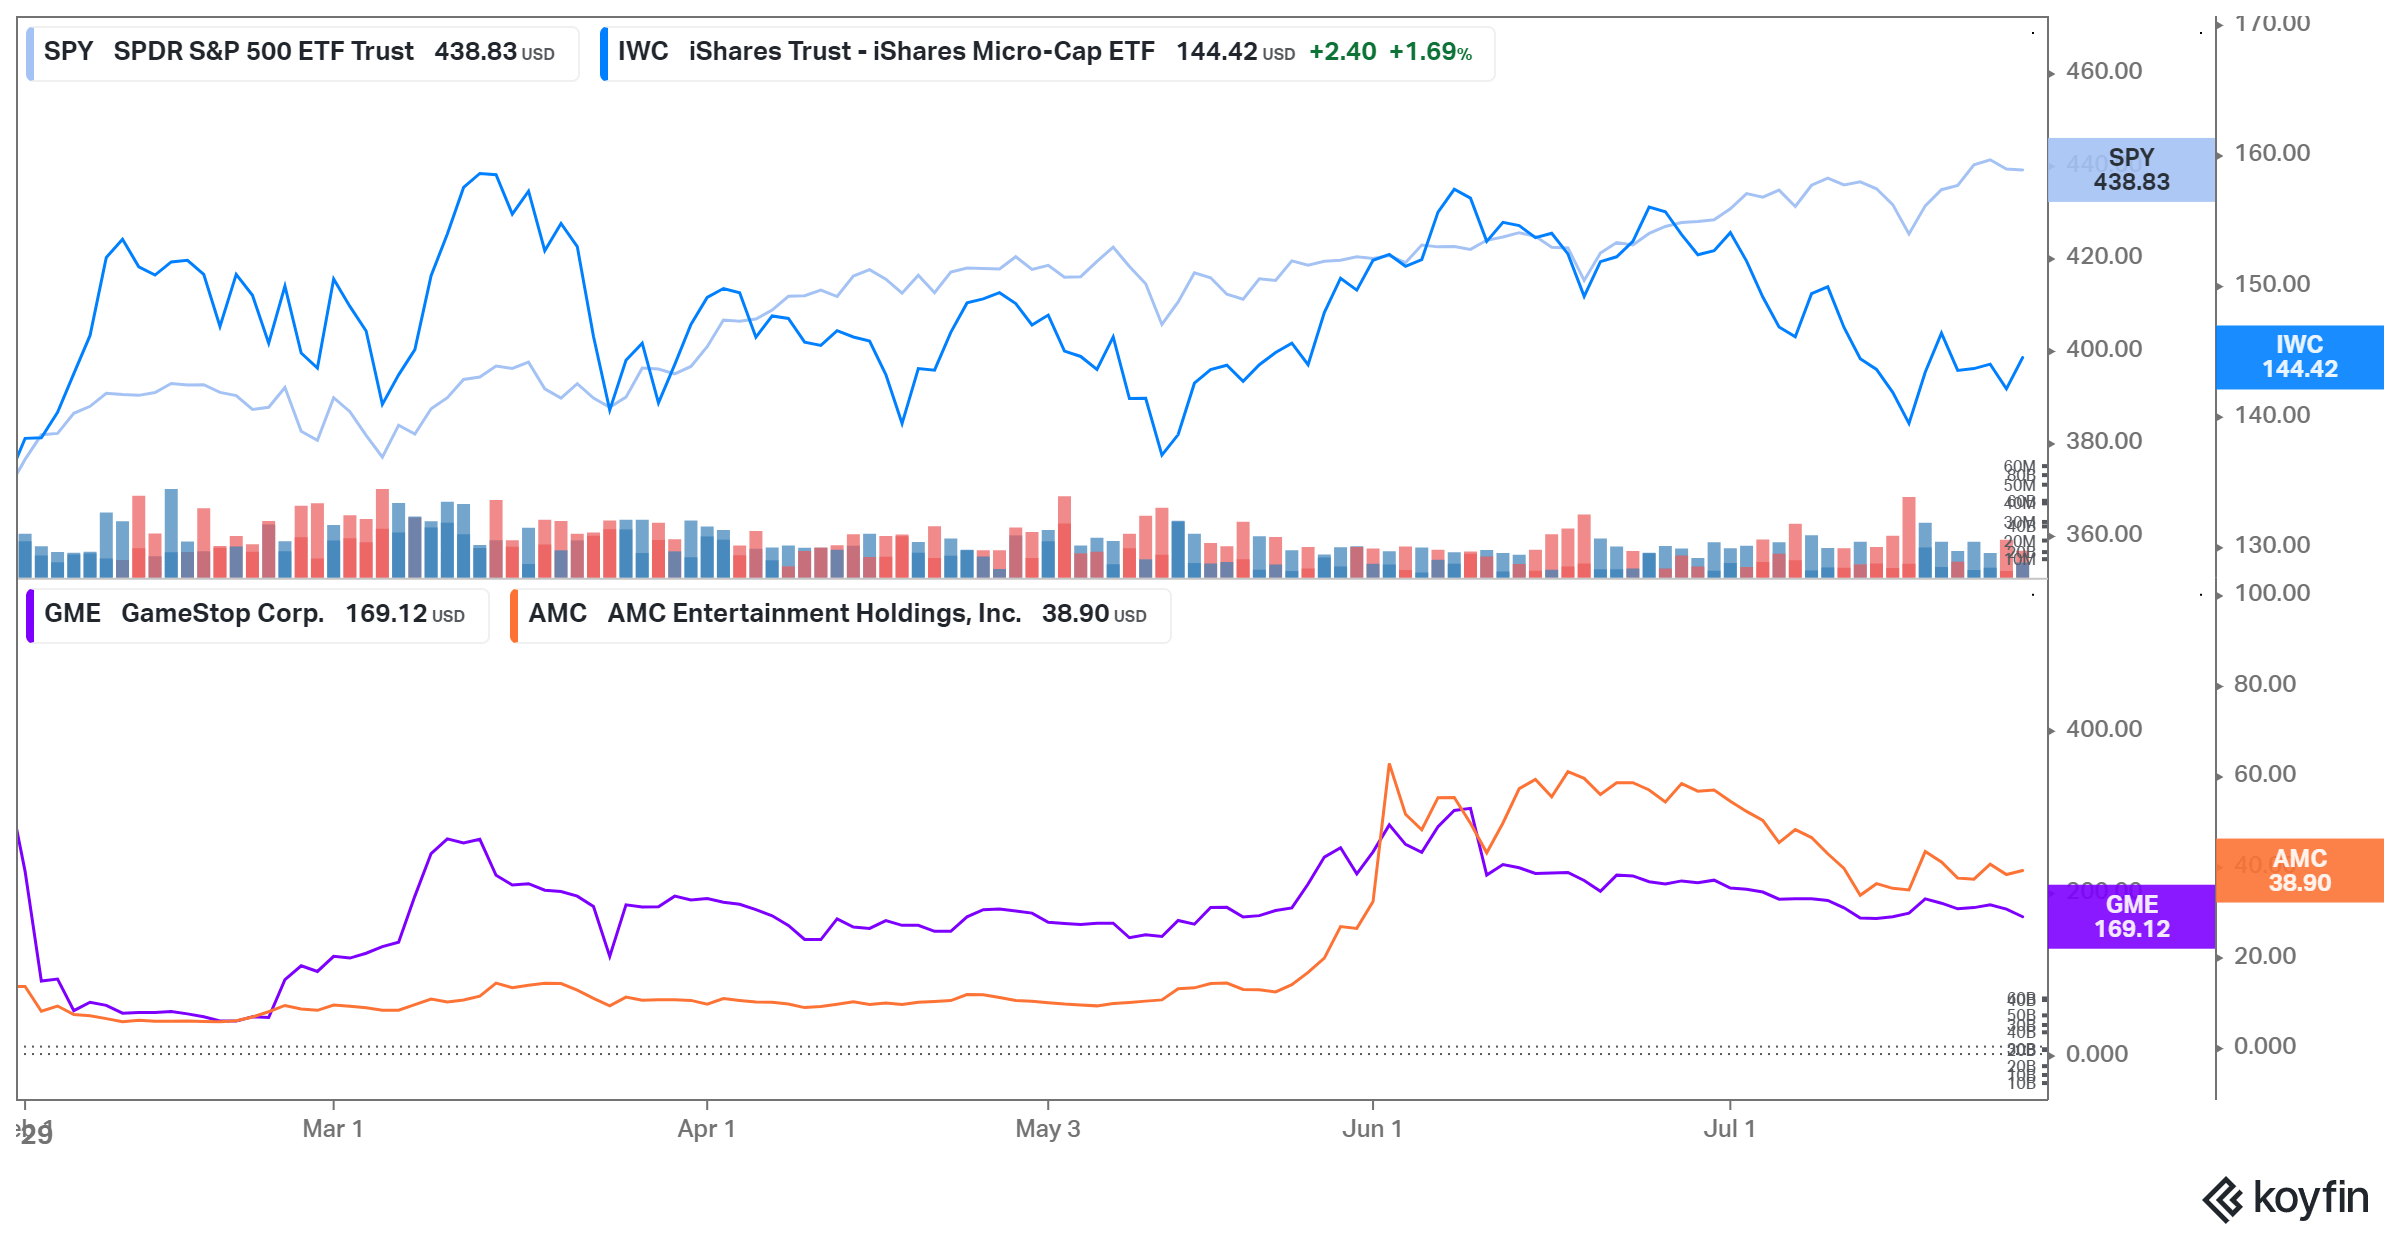Click the 0.000 value on the lower inner axis
The height and width of the screenshot is (1240, 2400).
pos(2097,1054)
